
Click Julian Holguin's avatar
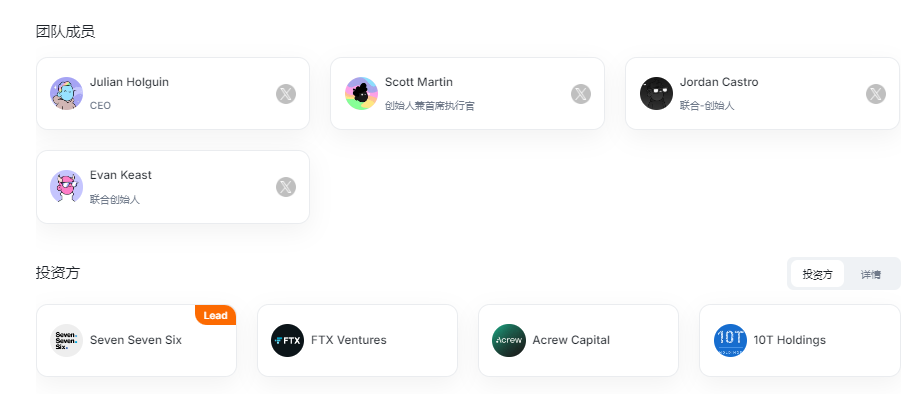[x=66, y=94]
